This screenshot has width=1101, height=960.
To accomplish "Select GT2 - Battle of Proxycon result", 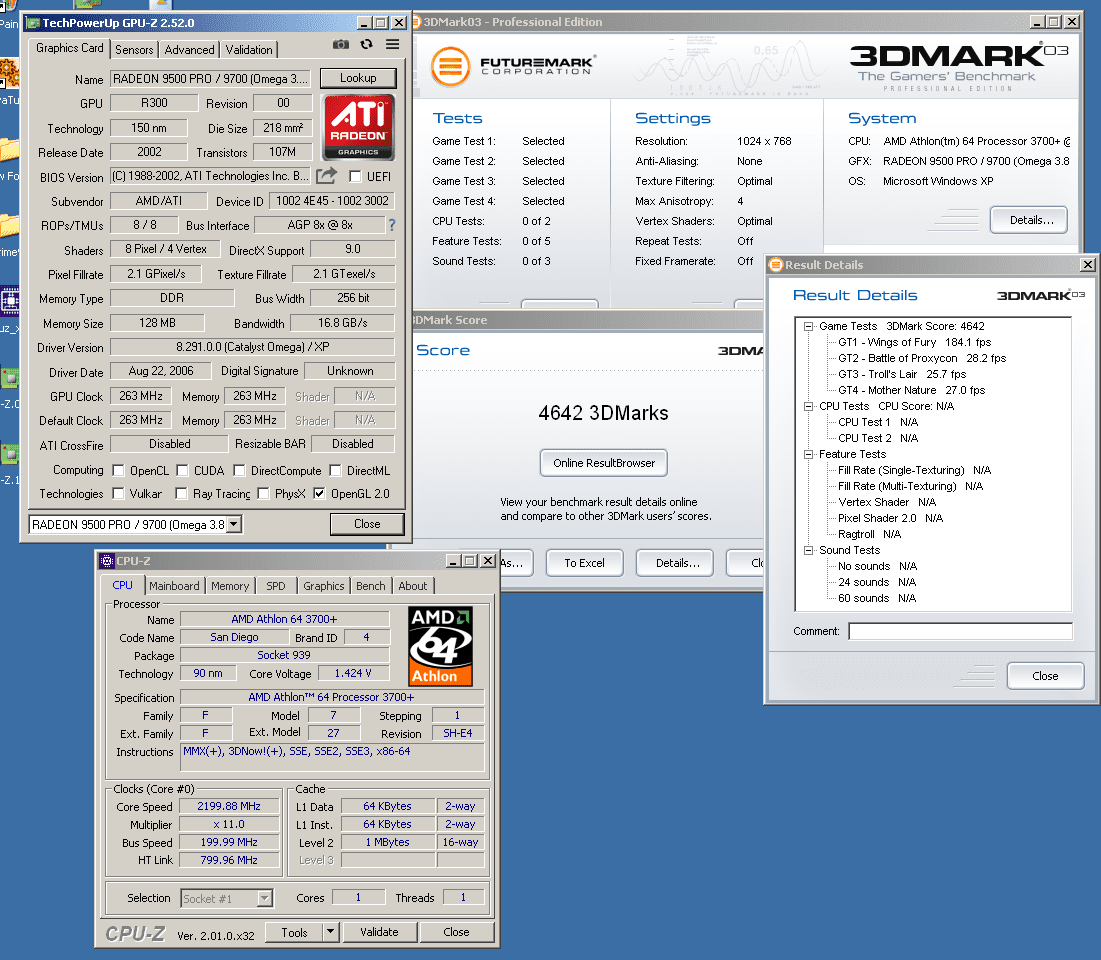I will [x=922, y=358].
